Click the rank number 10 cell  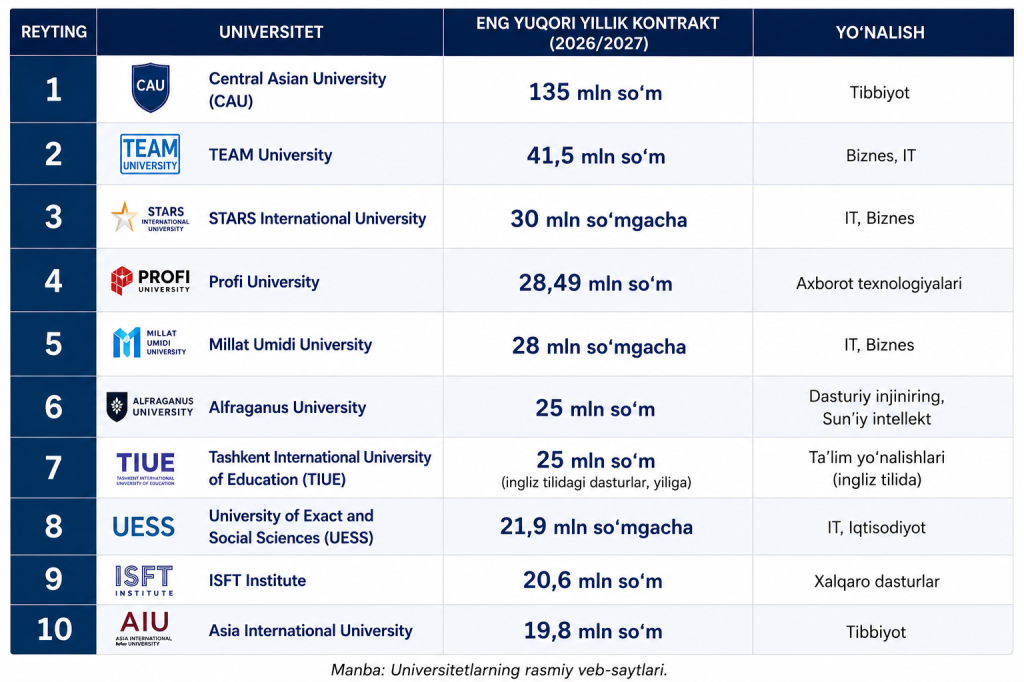click(54, 629)
